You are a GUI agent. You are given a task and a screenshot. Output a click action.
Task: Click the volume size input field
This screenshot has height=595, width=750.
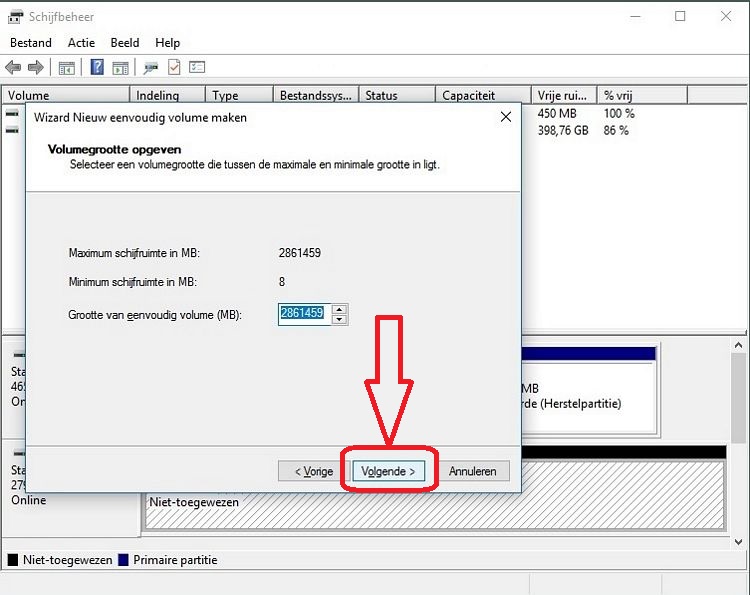(x=304, y=314)
